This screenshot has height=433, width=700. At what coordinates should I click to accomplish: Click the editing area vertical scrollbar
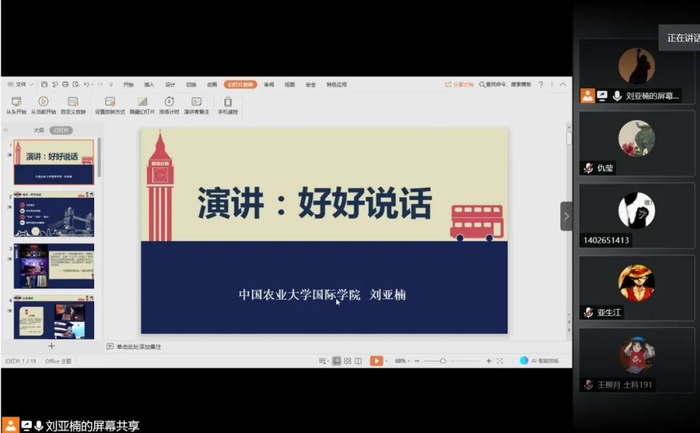(x=569, y=137)
